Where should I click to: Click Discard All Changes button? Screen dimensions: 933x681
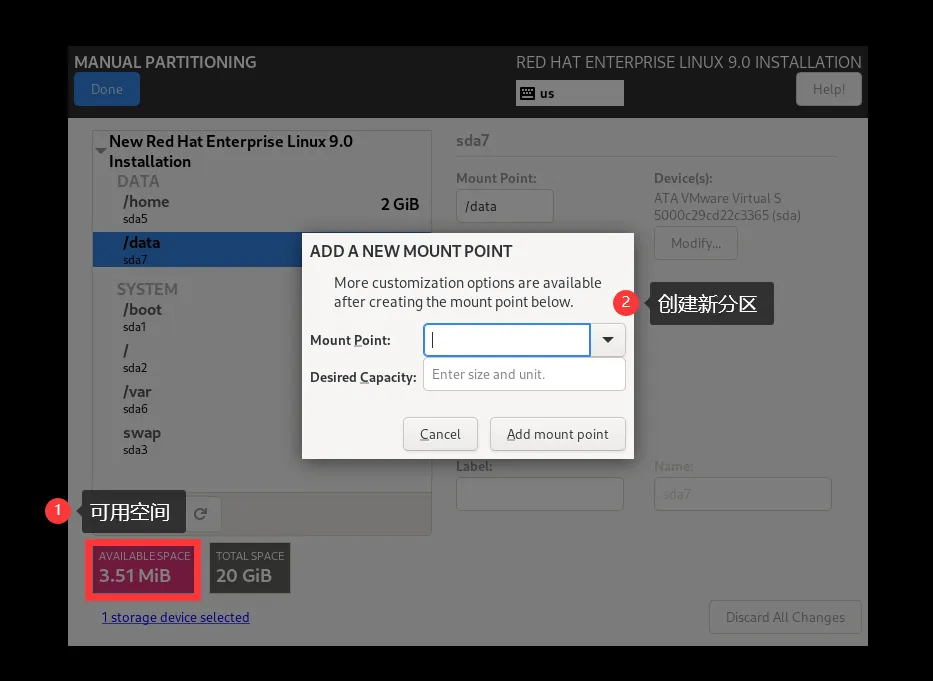coord(785,617)
